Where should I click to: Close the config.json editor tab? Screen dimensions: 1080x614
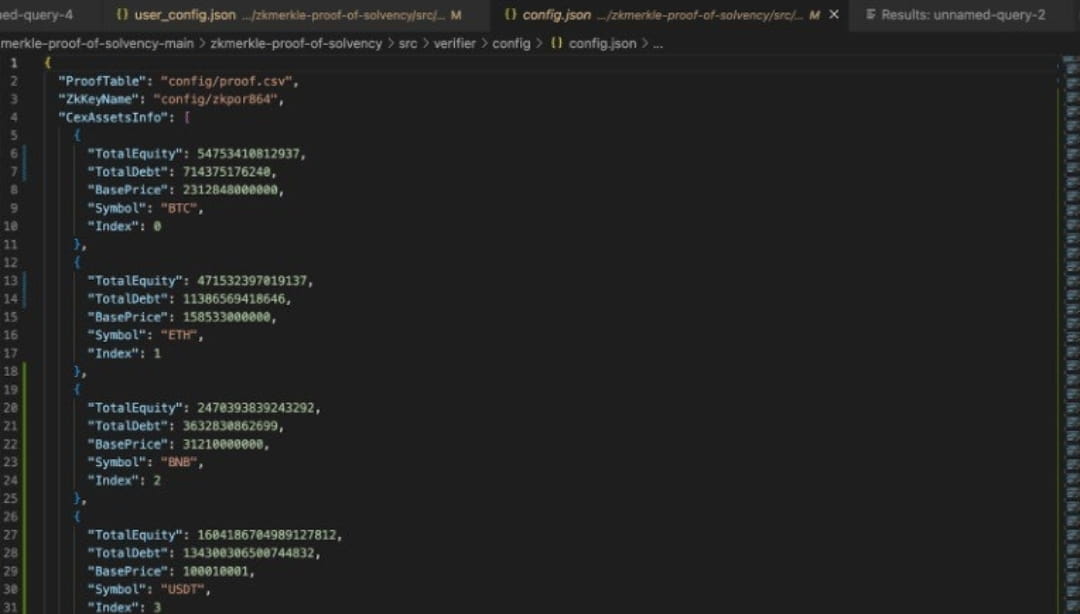834,14
